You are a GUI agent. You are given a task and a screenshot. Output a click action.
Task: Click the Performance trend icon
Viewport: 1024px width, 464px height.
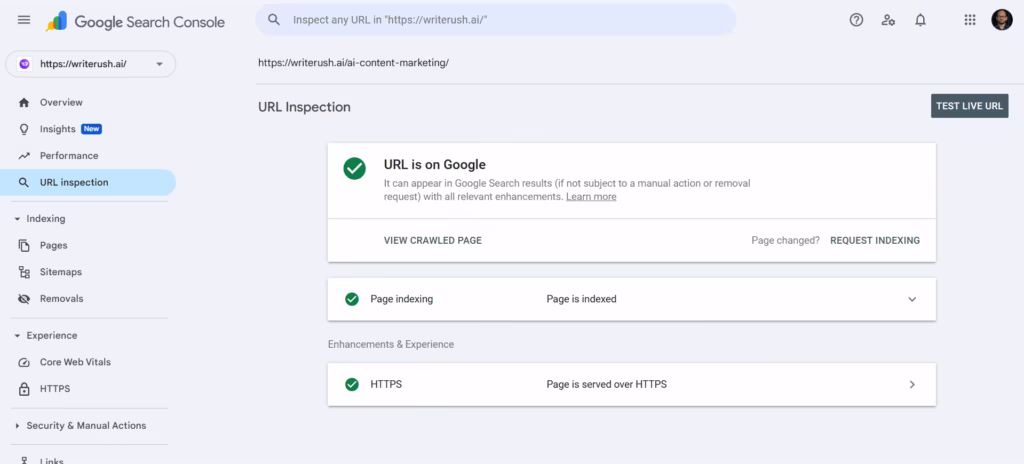tap(24, 156)
